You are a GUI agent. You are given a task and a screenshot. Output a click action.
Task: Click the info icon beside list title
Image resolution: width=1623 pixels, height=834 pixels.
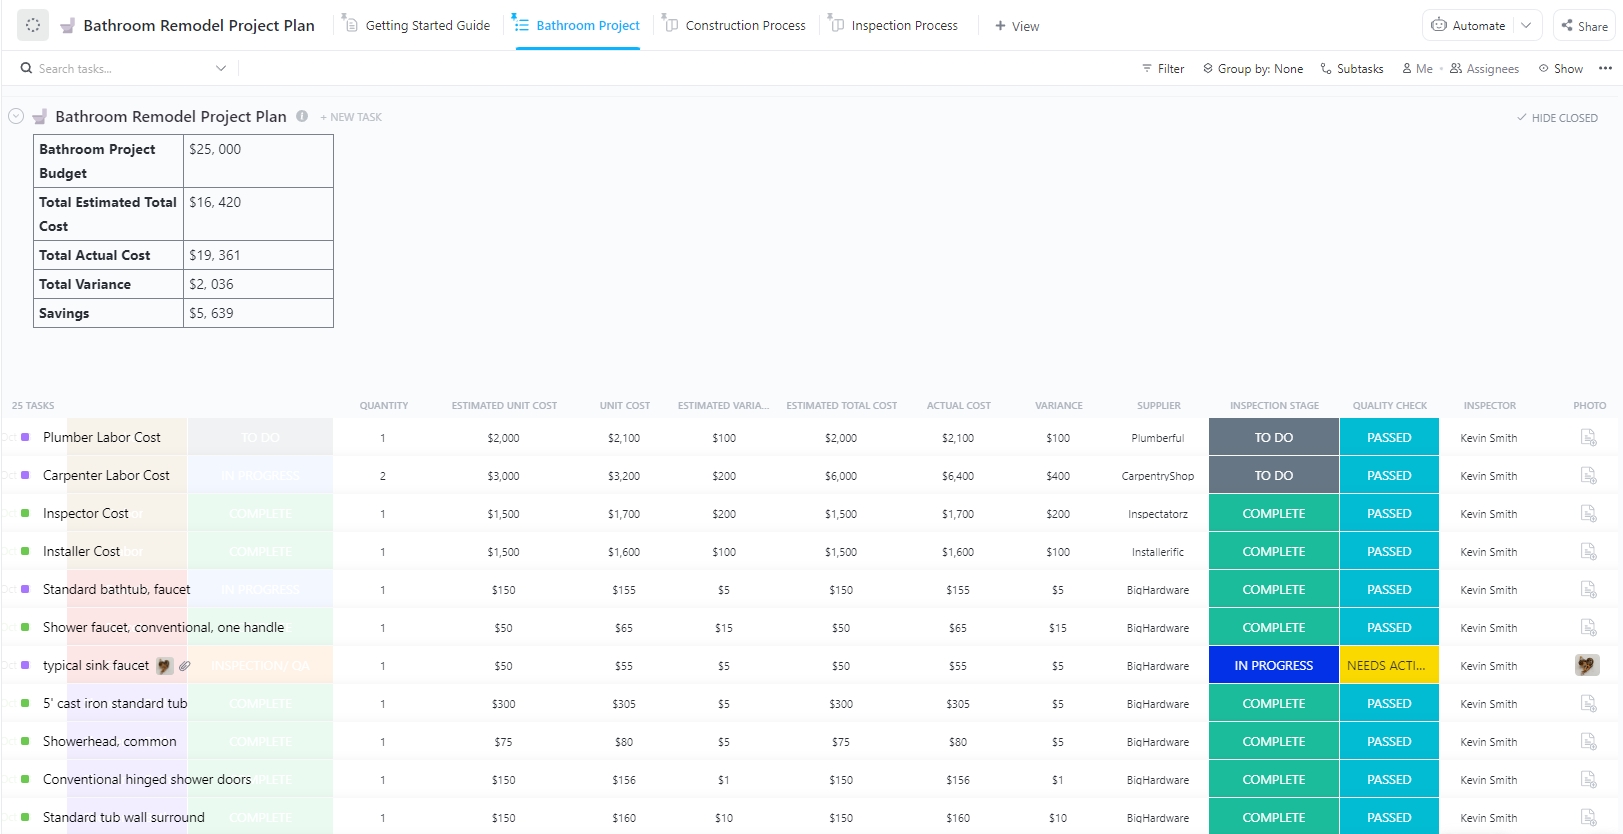pos(302,116)
